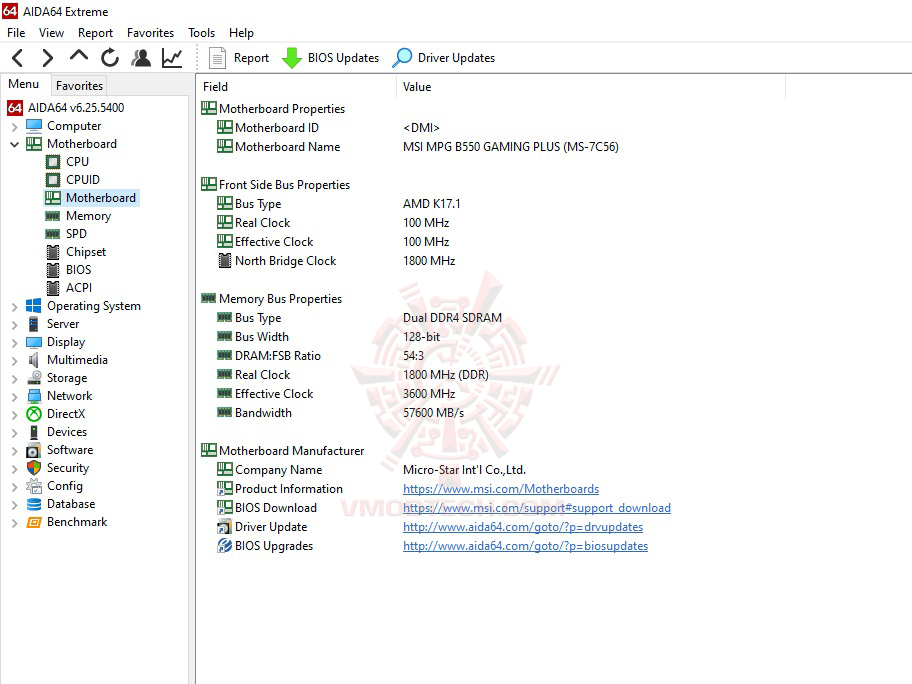Select the Memory icon in the tree
Screen dimensions: 912x684
(53, 216)
